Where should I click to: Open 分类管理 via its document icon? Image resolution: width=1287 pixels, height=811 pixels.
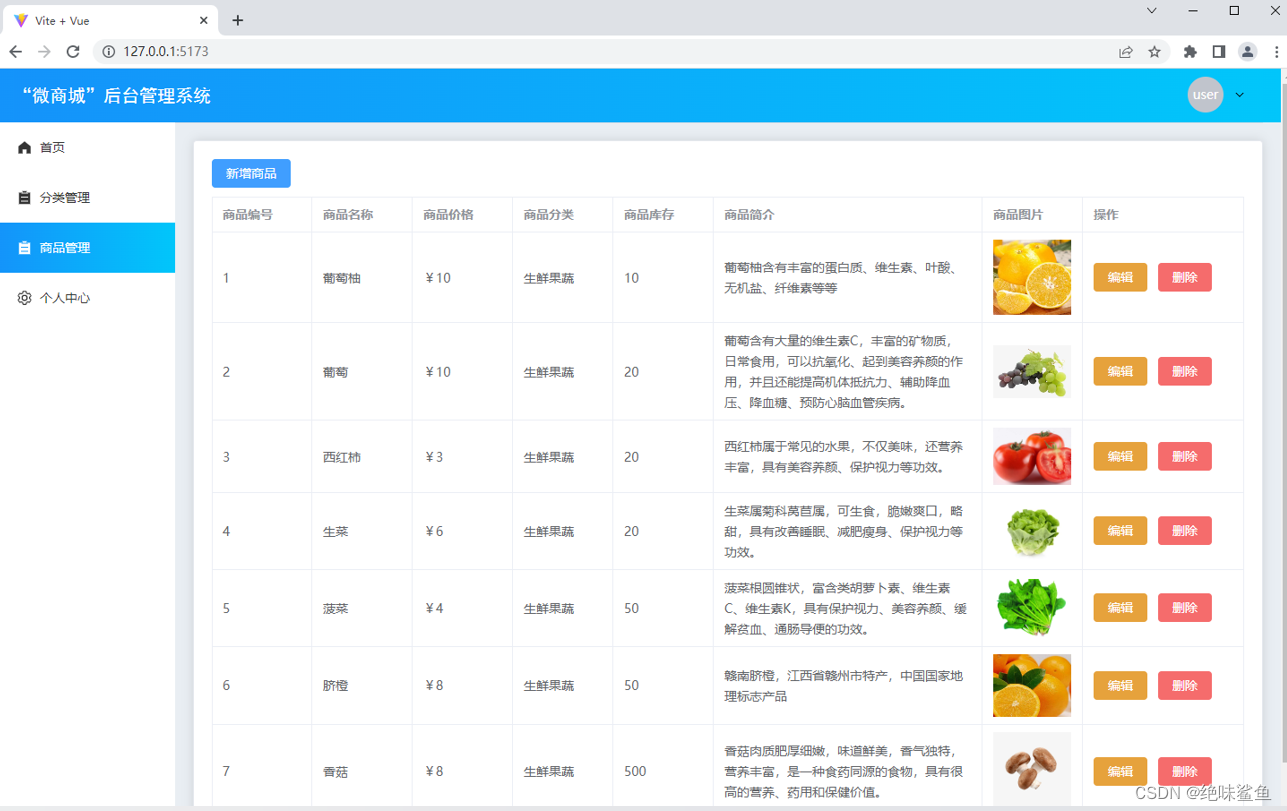click(24, 197)
